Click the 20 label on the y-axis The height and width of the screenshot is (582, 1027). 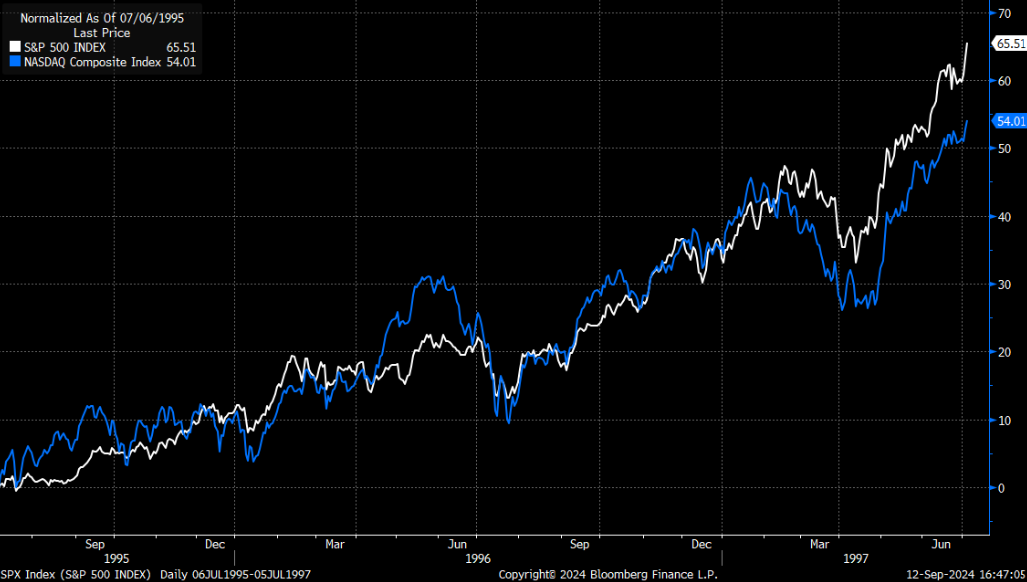(x=1005, y=352)
